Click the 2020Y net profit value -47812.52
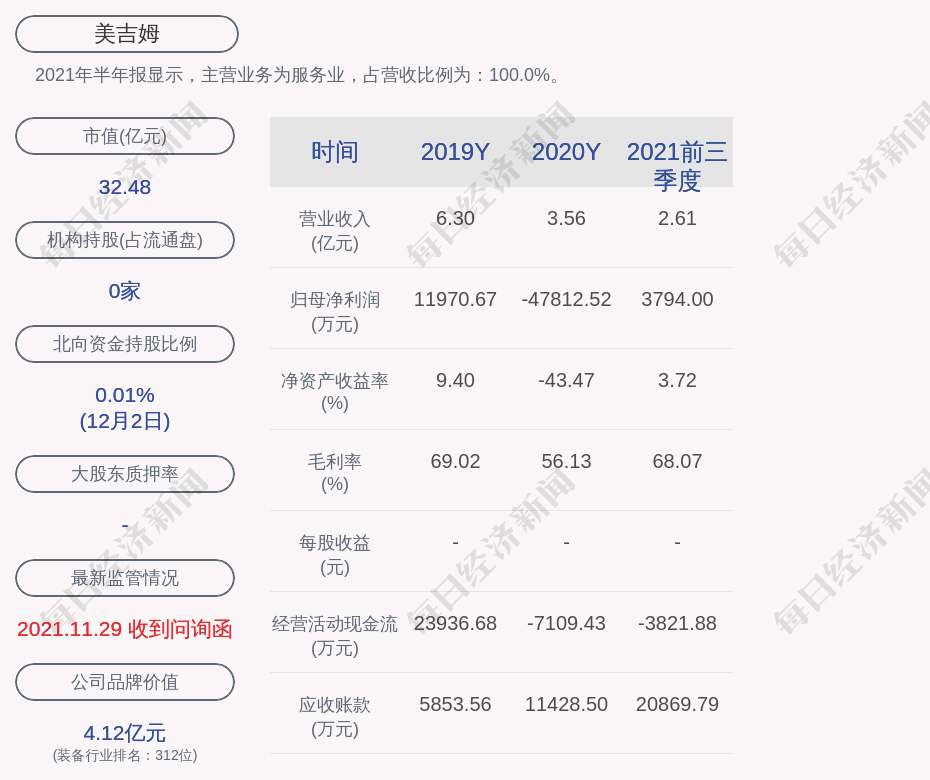Image resolution: width=930 pixels, height=780 pixels. click(566, 299)
